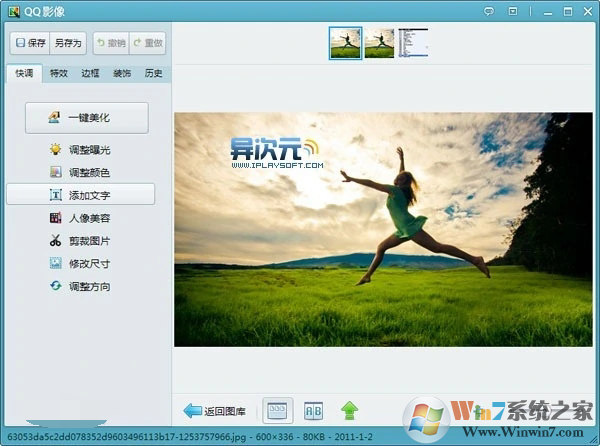The image size is (600, 446).
Task: Click the 另存为 save as button
Action: point(68,43)
